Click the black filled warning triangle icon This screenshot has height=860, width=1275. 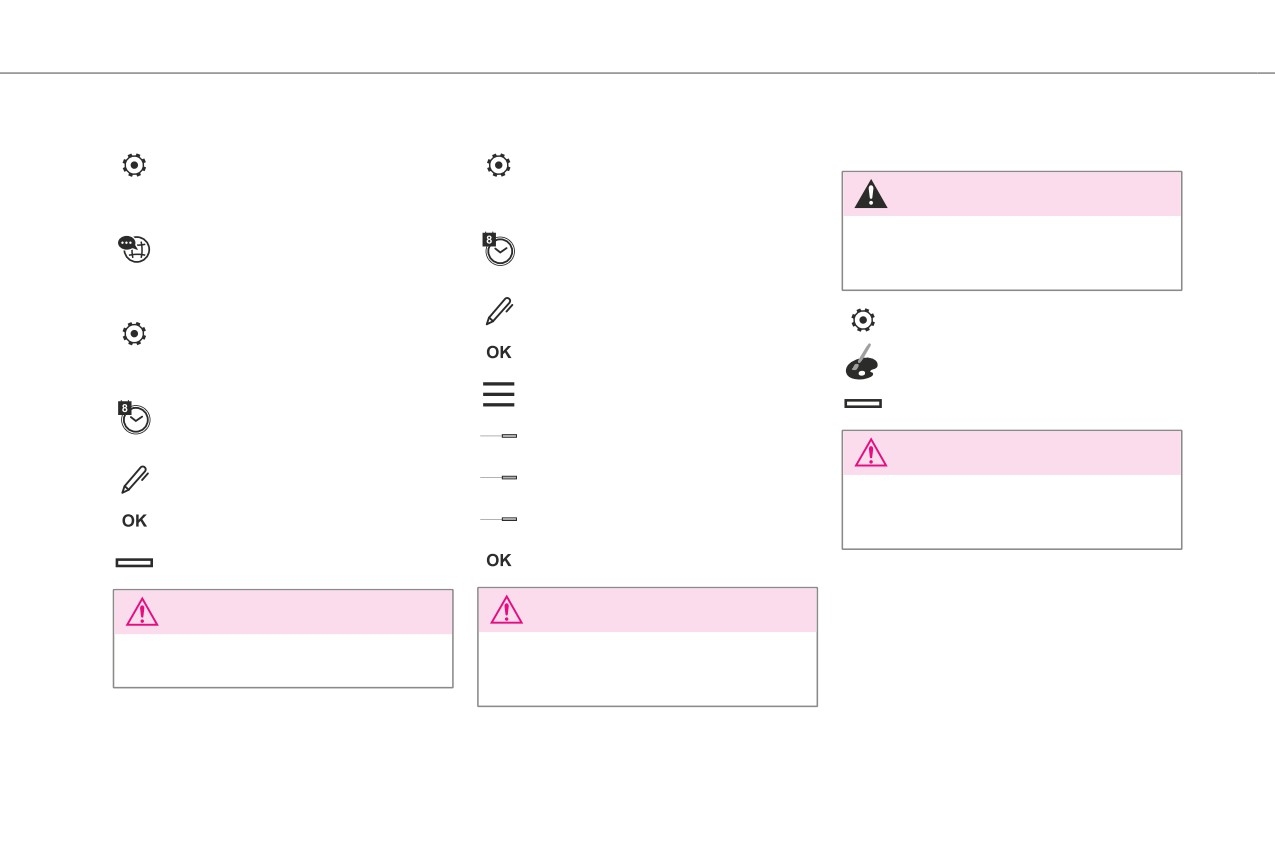871,194
